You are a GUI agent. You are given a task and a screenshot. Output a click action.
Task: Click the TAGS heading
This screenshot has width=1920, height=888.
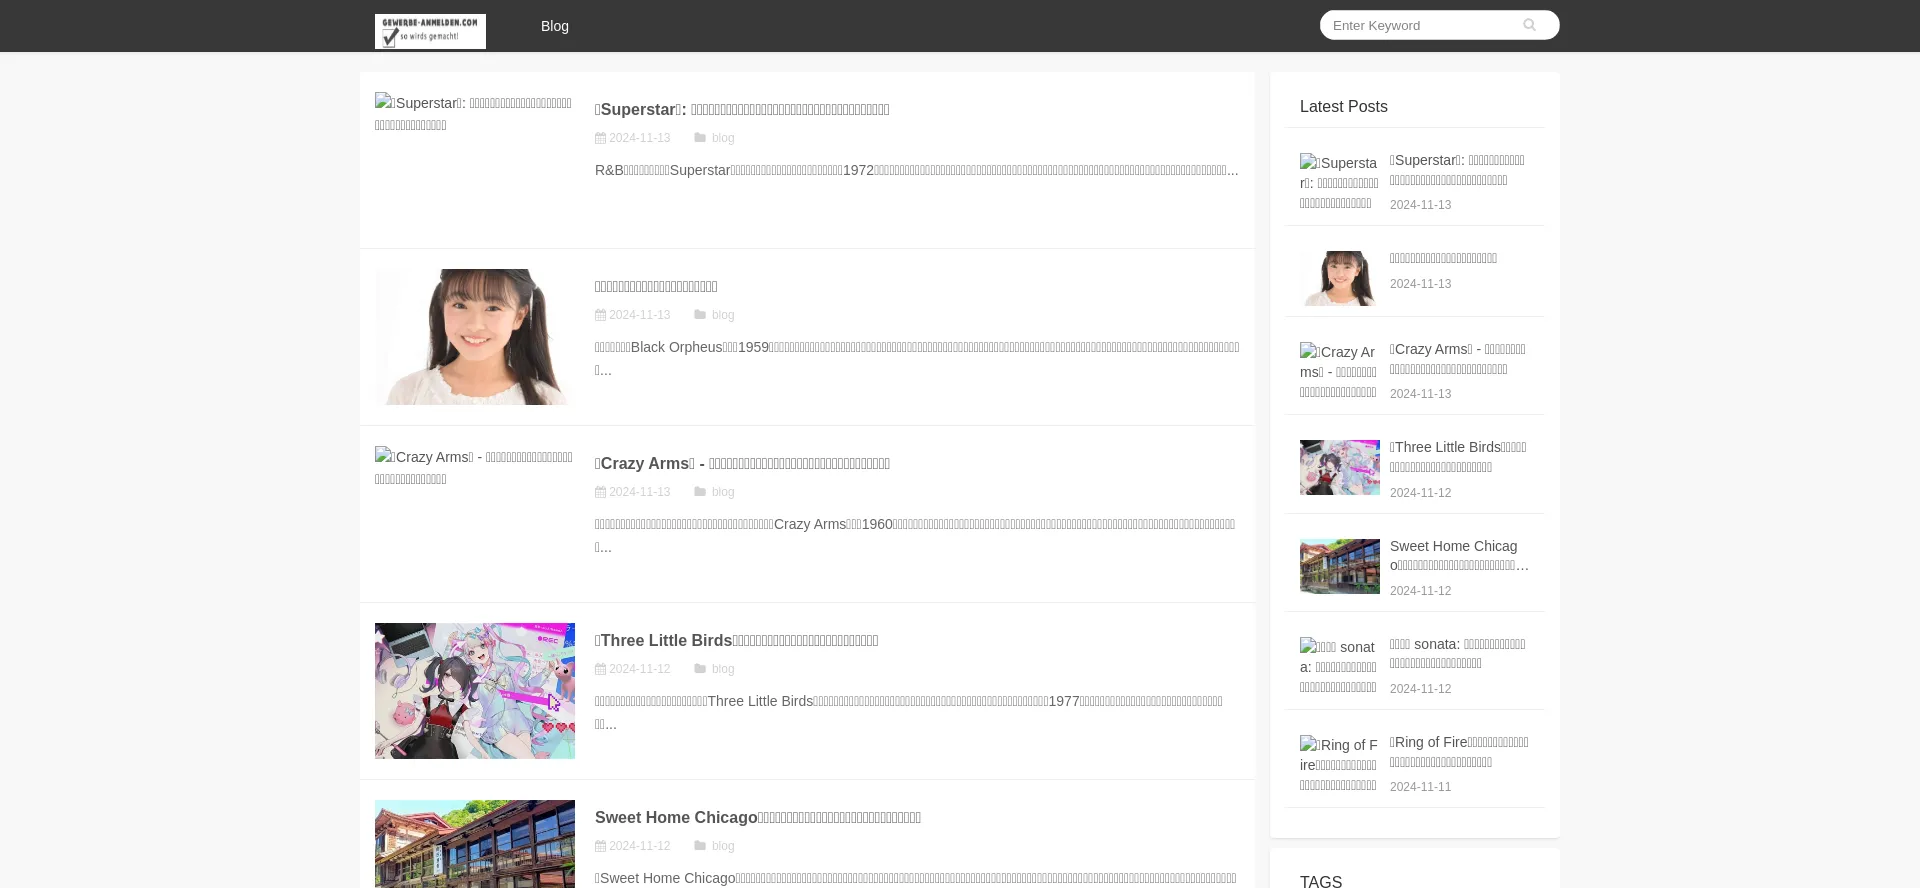[x=1321, y=881]
